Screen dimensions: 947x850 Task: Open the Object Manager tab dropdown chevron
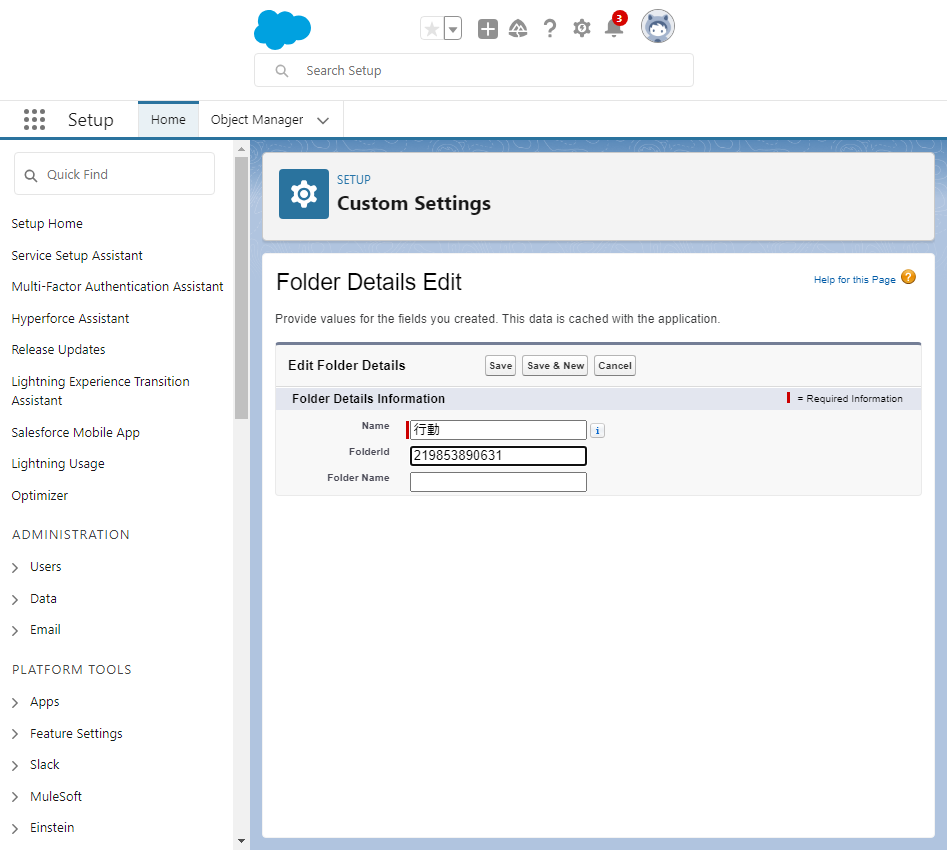click(x=323, y=120)
